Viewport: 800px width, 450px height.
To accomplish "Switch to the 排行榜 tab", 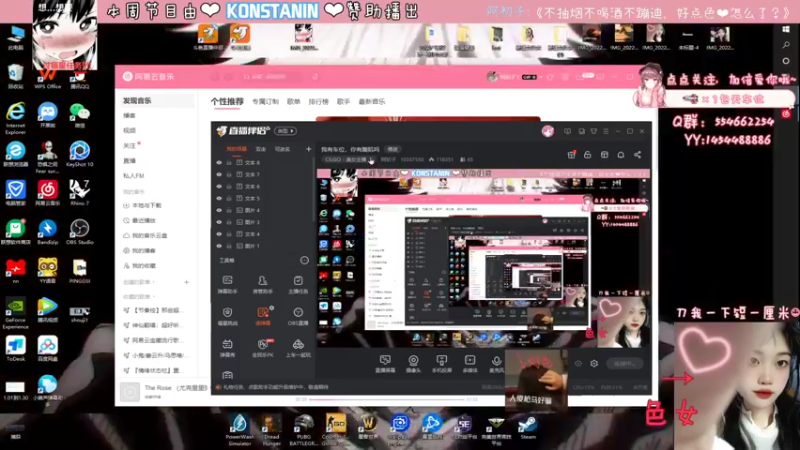I will click(x=318, y=102).
